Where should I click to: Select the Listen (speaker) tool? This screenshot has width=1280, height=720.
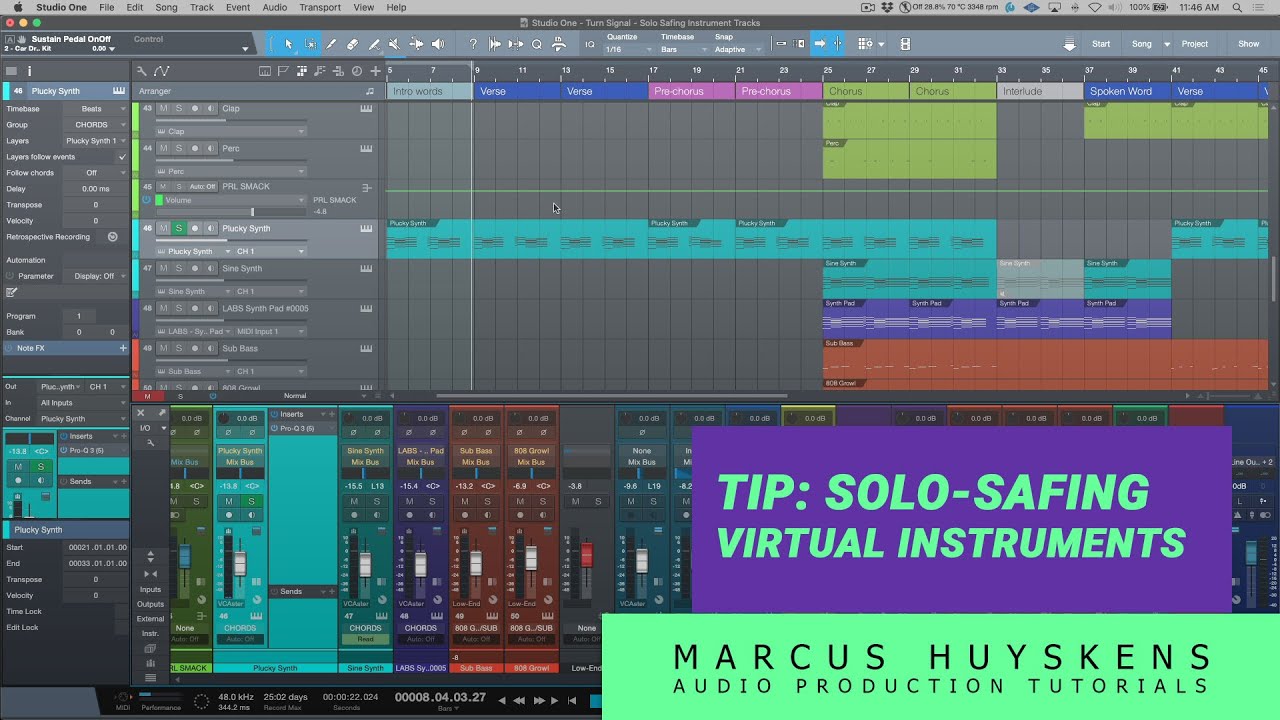pos(438,44)
